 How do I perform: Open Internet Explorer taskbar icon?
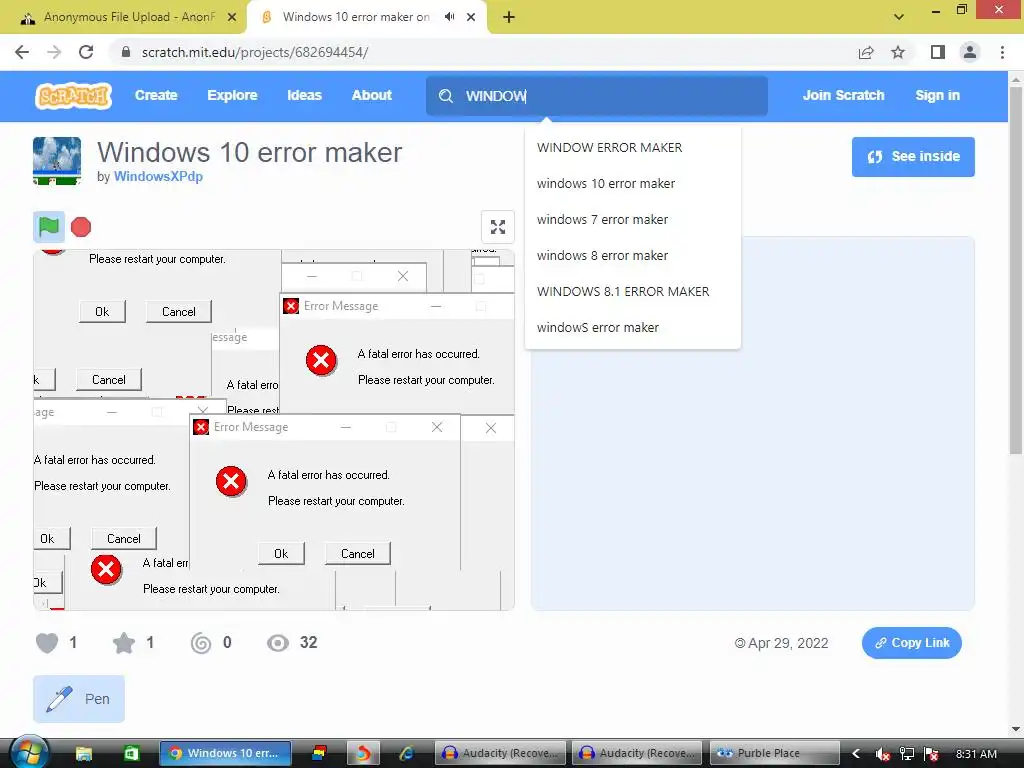[x=407, y=753]
